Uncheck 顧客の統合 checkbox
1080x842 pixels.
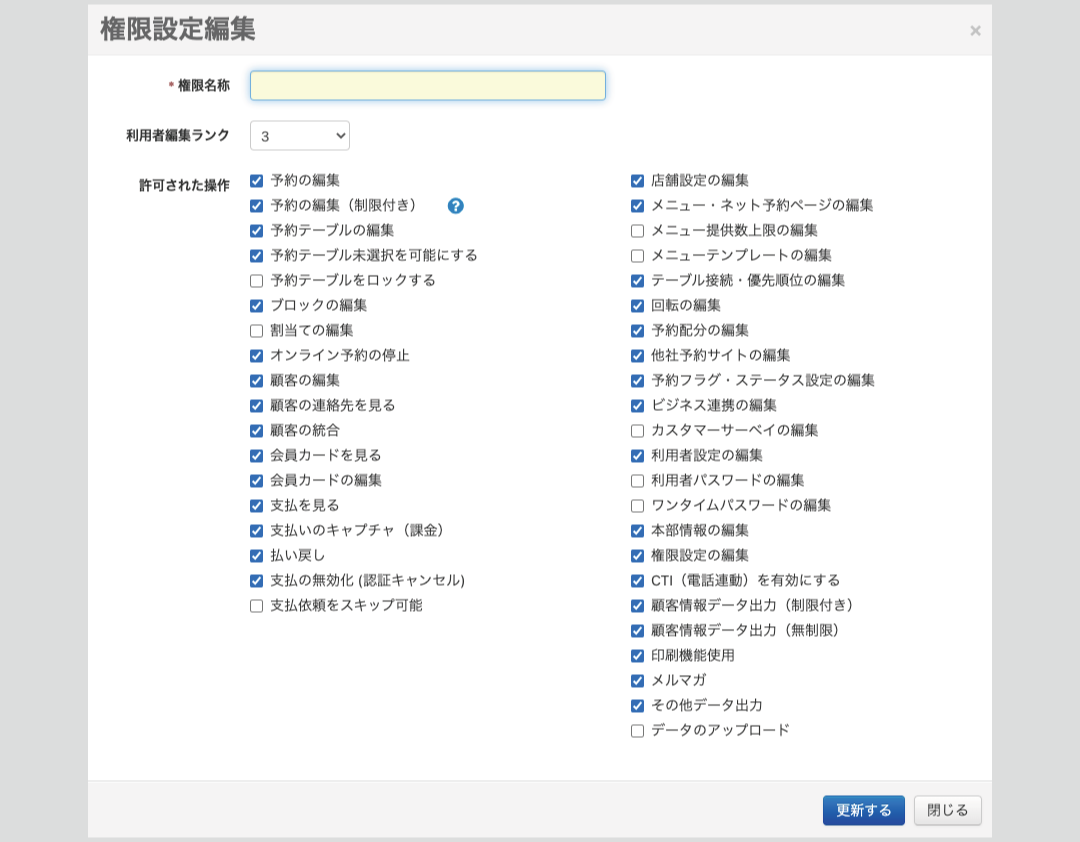click(x=257, y=431)
